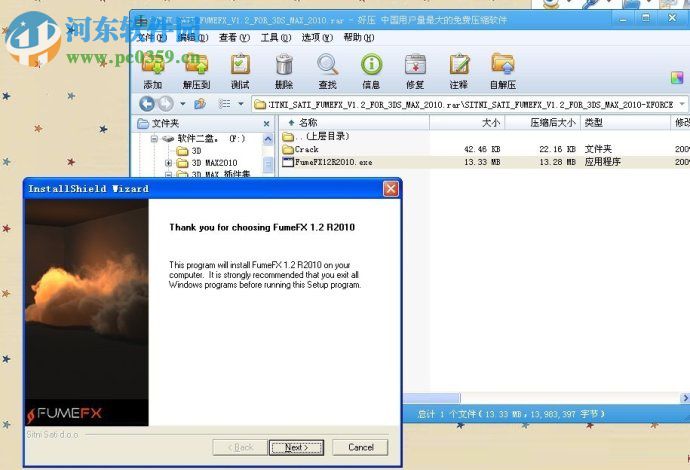Click Next in InstallShield Wizard
690x470 pixels.
click(296, 448)
